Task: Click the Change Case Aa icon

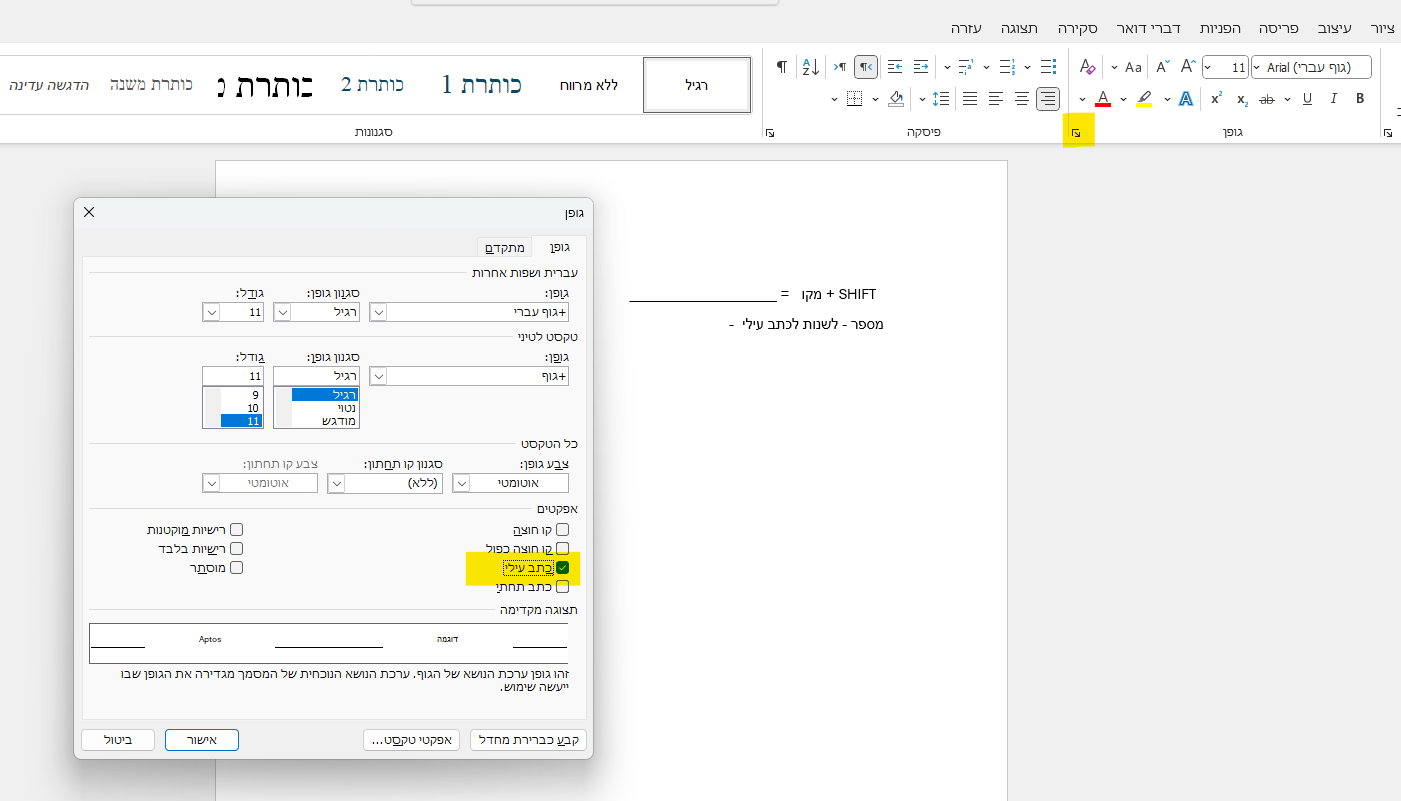Action: click(x=1133, y=67)
